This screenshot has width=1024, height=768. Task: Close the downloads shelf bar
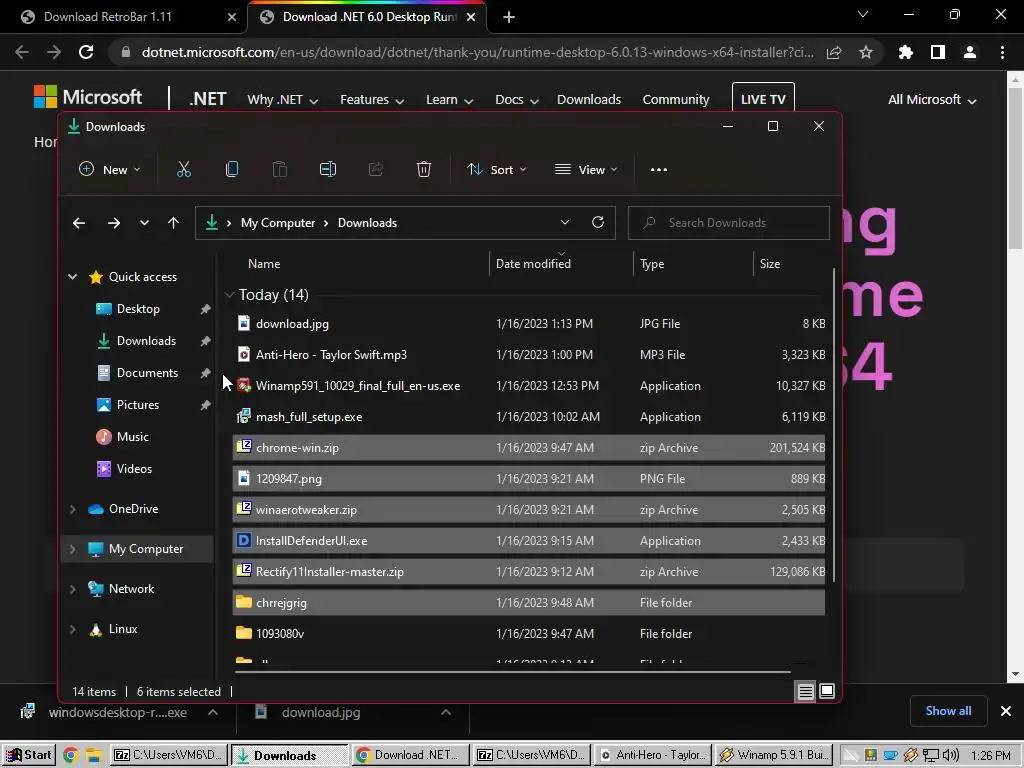tap(1006, 711)
